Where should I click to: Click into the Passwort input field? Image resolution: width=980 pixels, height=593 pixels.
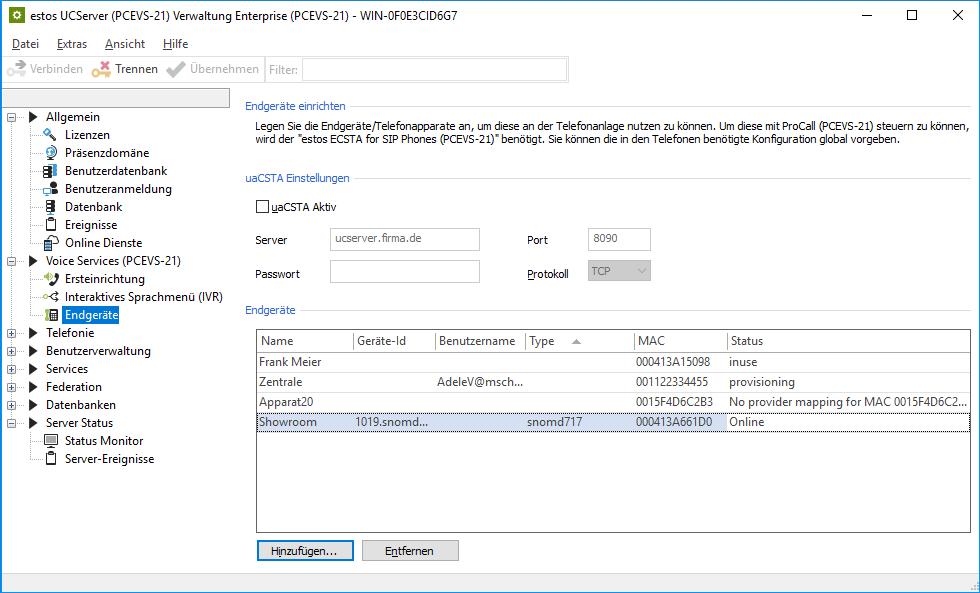click(x=405, y=272)
